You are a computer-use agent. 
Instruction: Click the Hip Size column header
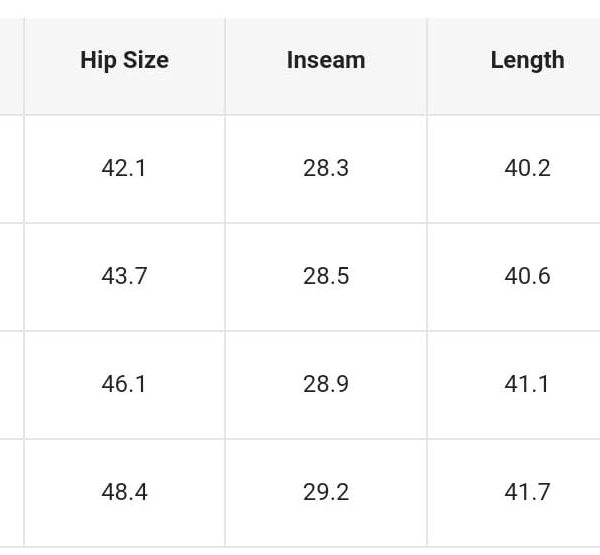(124, 60)
